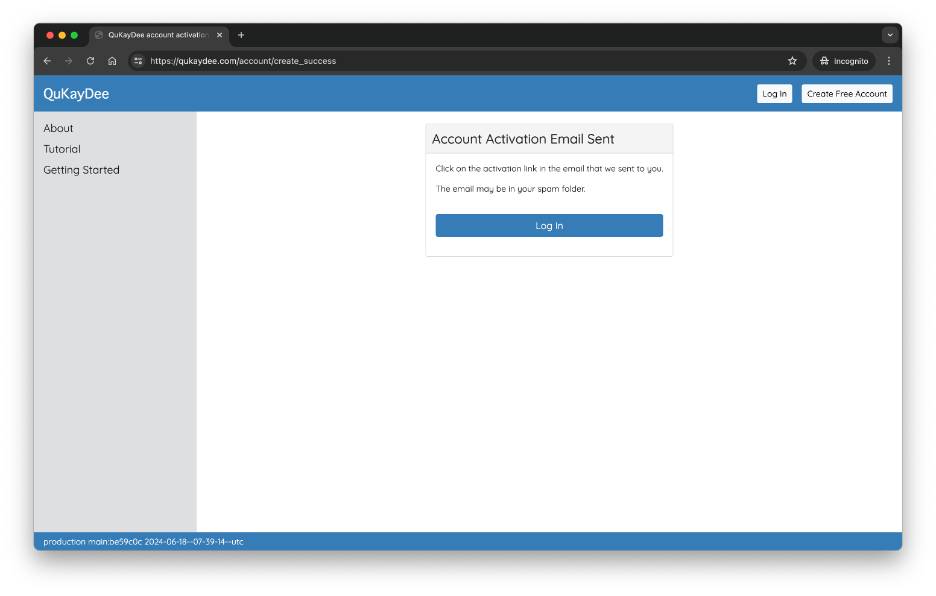Click the browser back arrow

click(x=47, y=61)
